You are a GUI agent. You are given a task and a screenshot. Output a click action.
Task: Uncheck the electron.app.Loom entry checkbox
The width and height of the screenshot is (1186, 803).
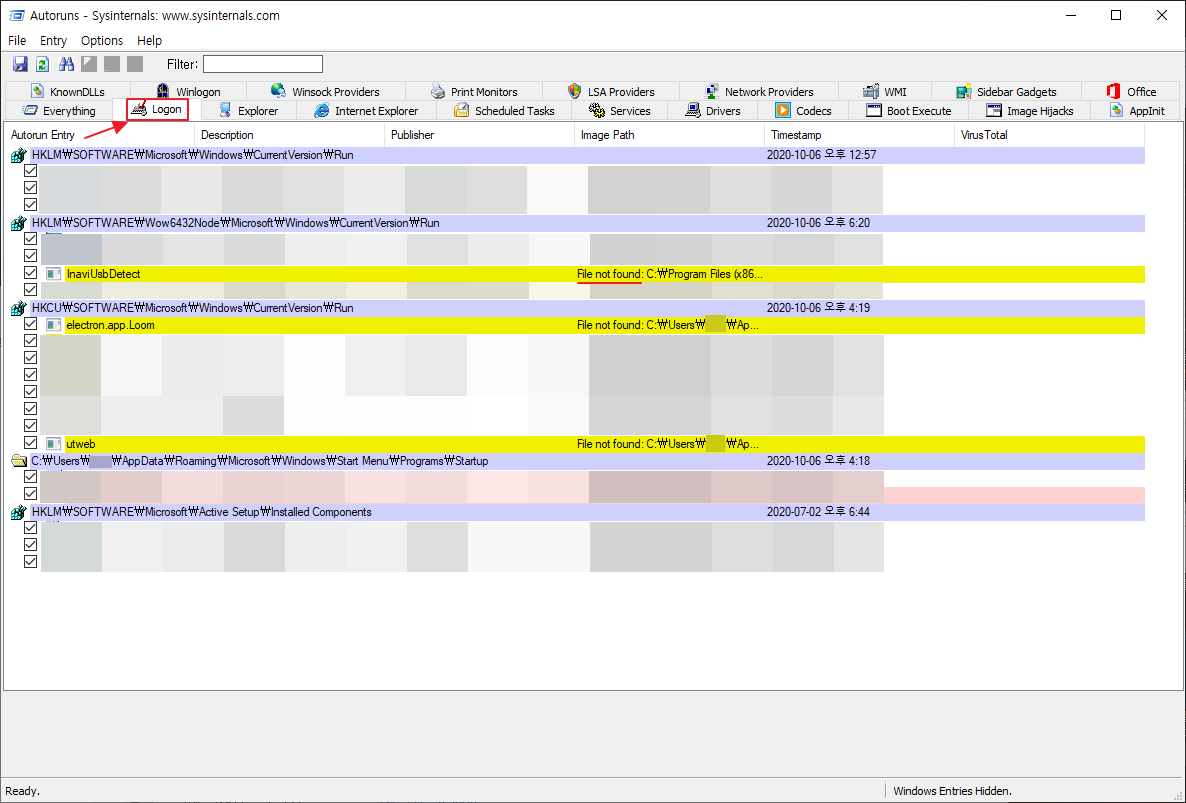click(30, 324)
